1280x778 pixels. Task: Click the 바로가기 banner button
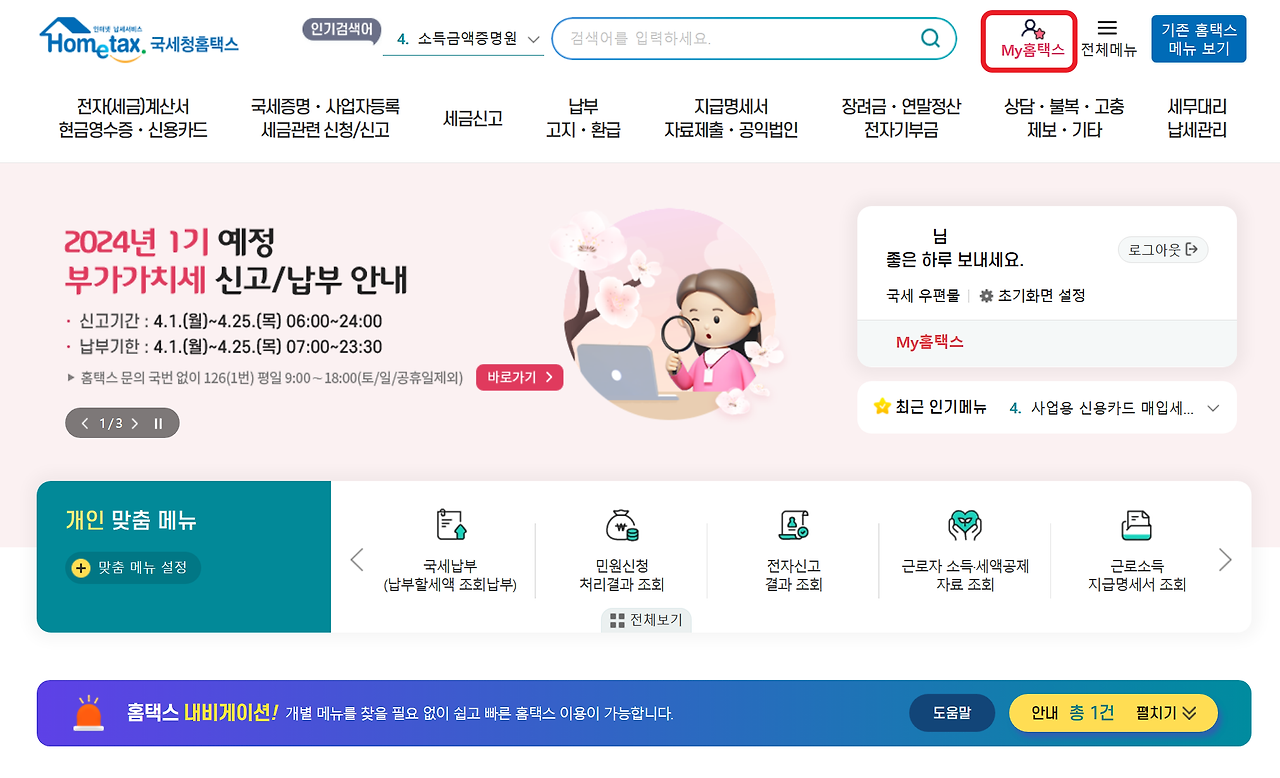pos(519,377)
